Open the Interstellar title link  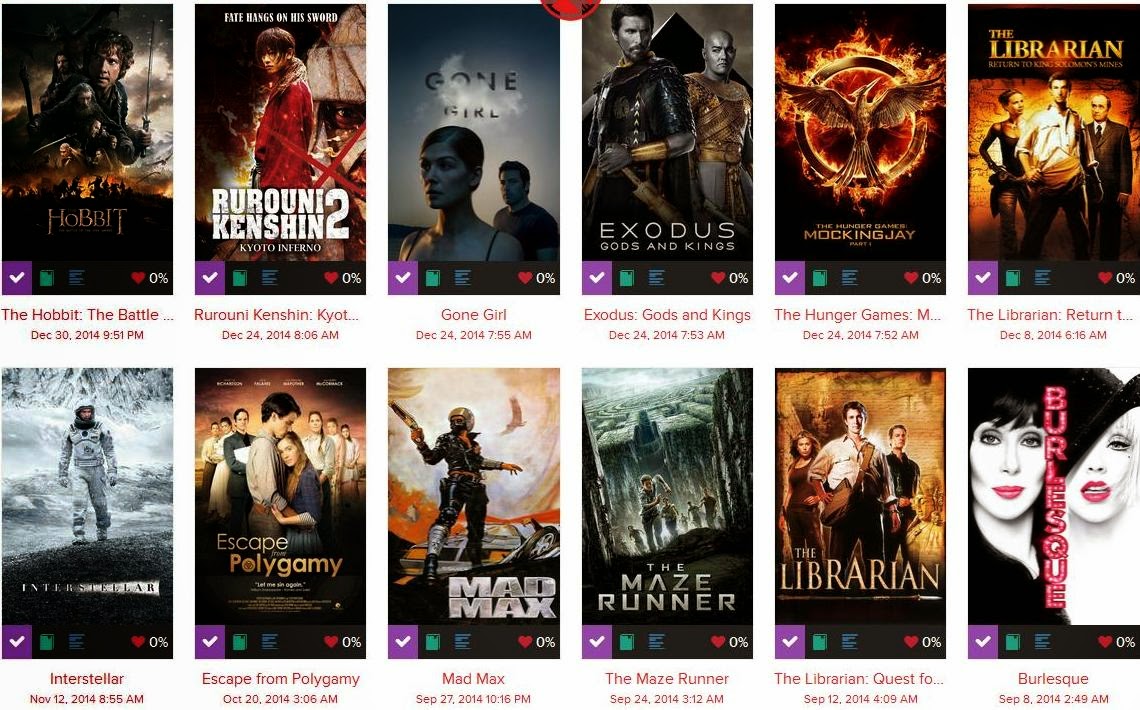(x=87, y=679)
